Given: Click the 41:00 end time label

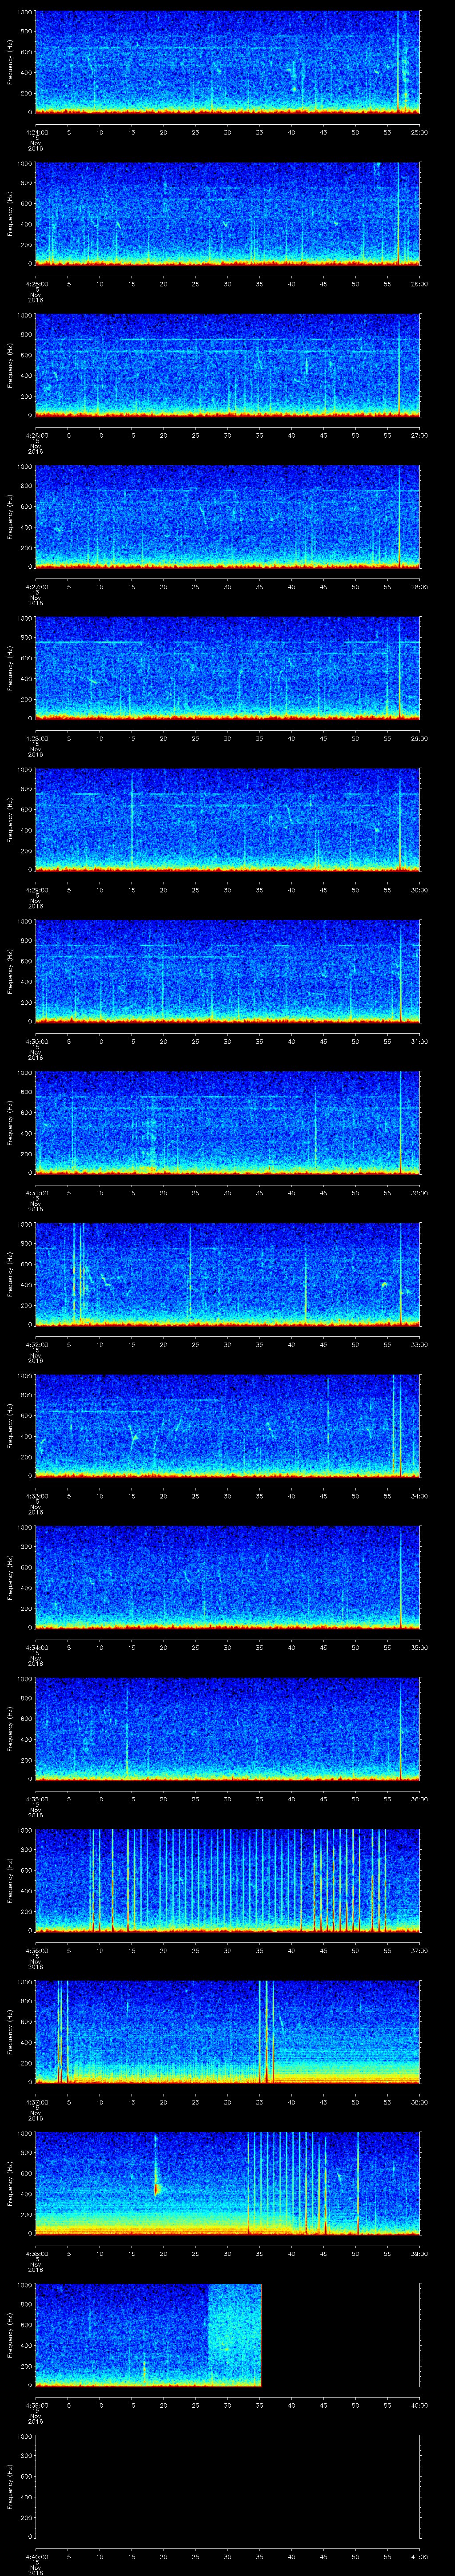Looking at the screenshot, I should pos(419,2556).
